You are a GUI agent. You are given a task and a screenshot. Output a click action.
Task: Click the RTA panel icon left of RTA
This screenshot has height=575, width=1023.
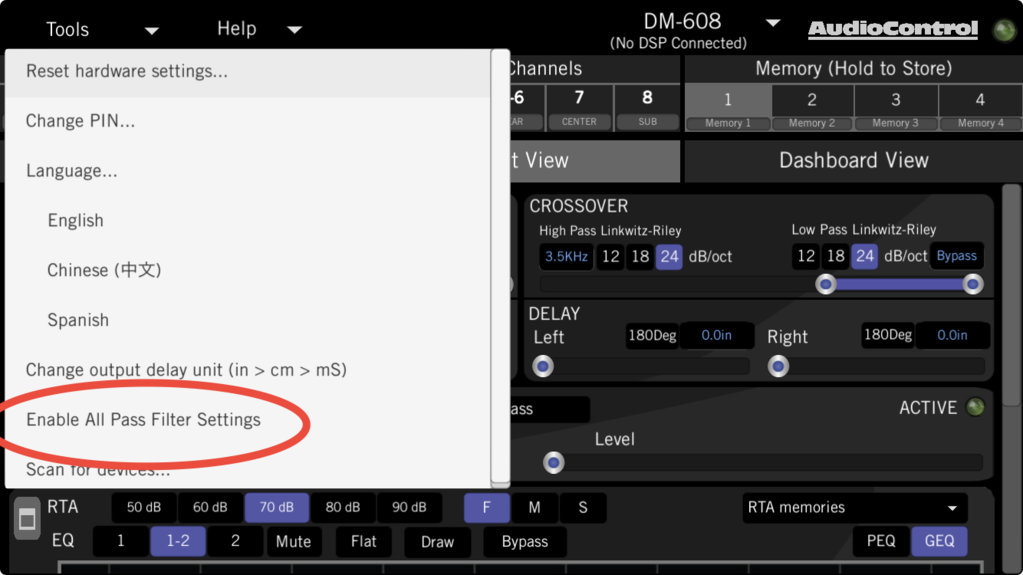coord(27,520)
